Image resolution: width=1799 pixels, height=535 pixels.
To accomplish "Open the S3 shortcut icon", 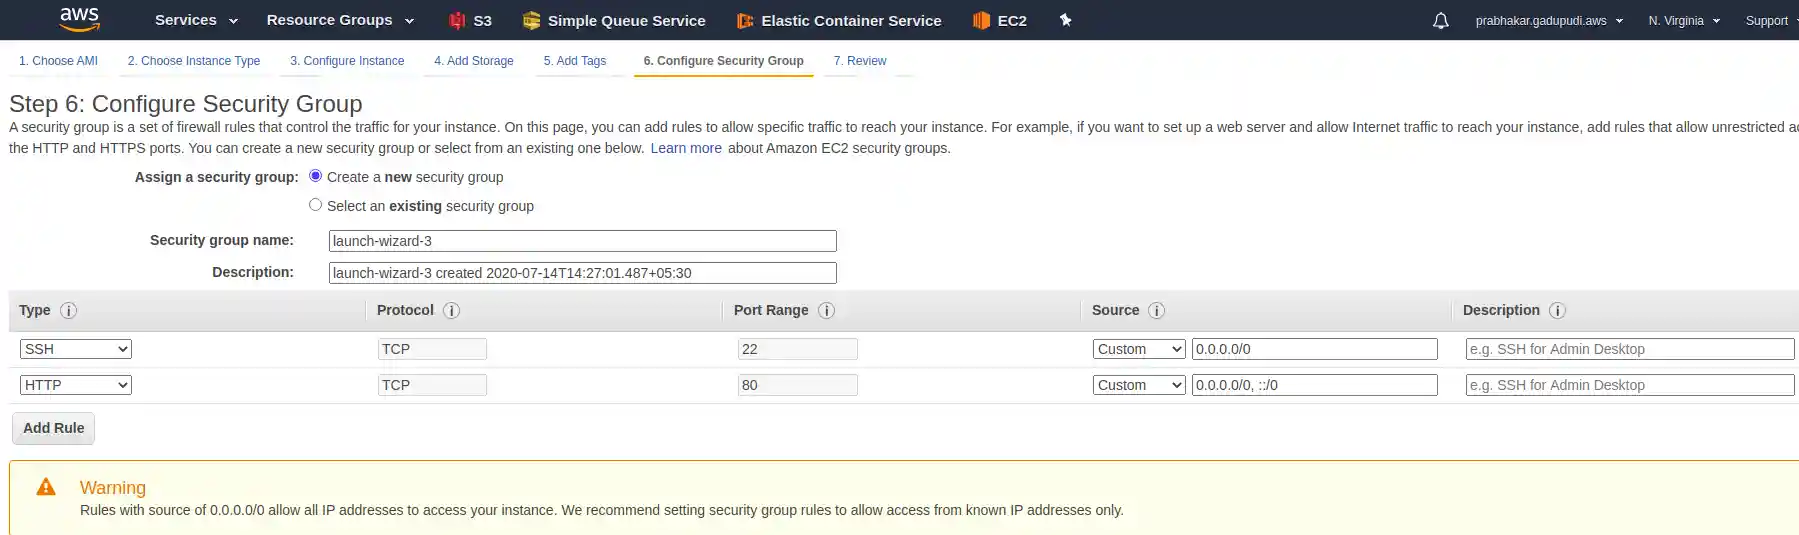I will [458, 20].
